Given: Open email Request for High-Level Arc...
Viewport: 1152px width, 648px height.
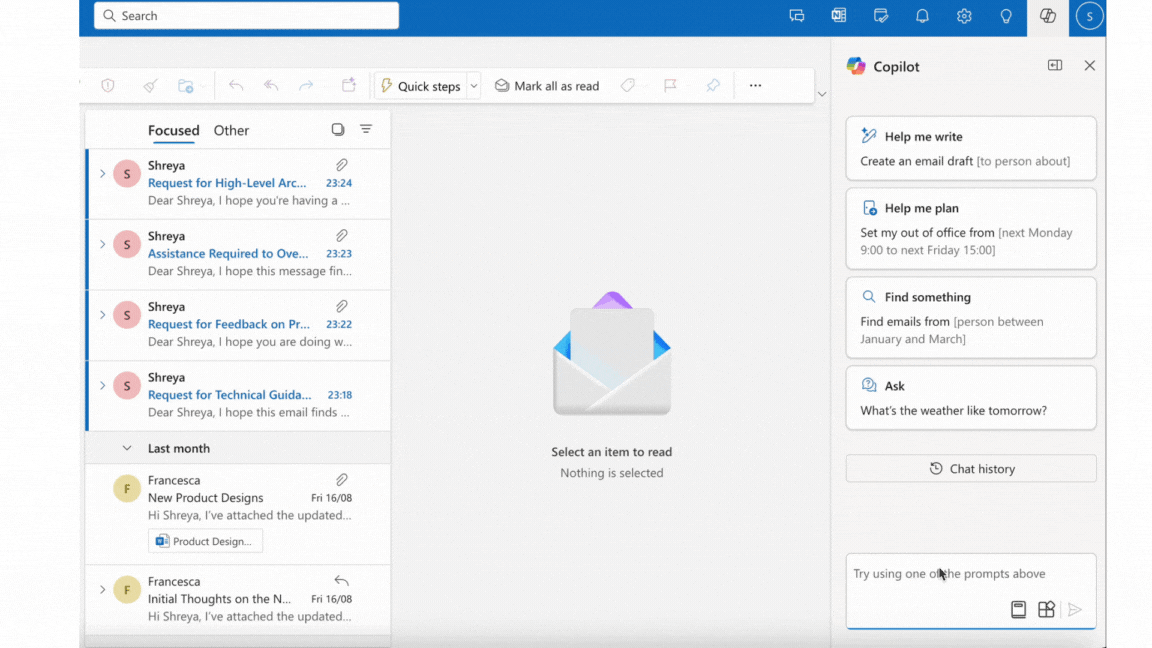Looking at the screenshot, I should pyautogui.click(x=239, y=184).
